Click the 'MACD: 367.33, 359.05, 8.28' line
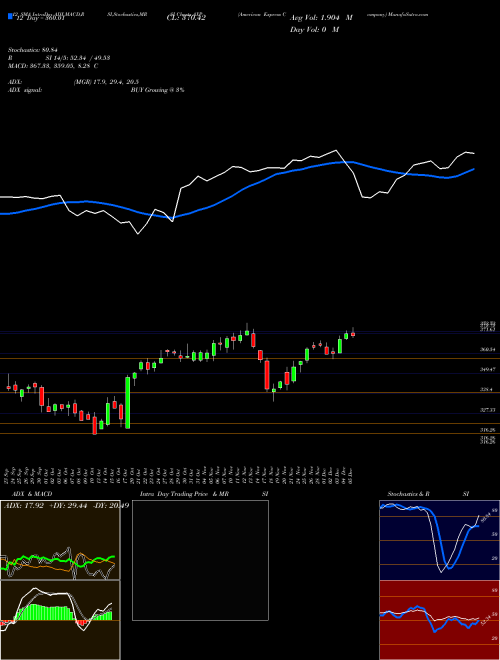 (x=53, y=66)
